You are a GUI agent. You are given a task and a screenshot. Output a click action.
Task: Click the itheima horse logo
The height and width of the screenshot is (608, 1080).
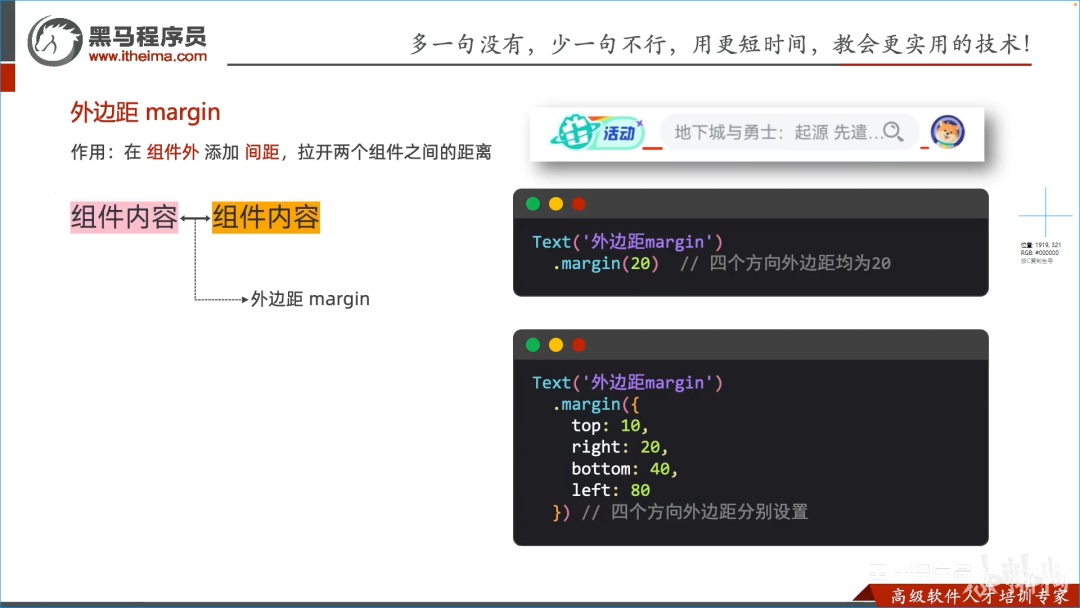pyautogui.click(x=54, y=41)
